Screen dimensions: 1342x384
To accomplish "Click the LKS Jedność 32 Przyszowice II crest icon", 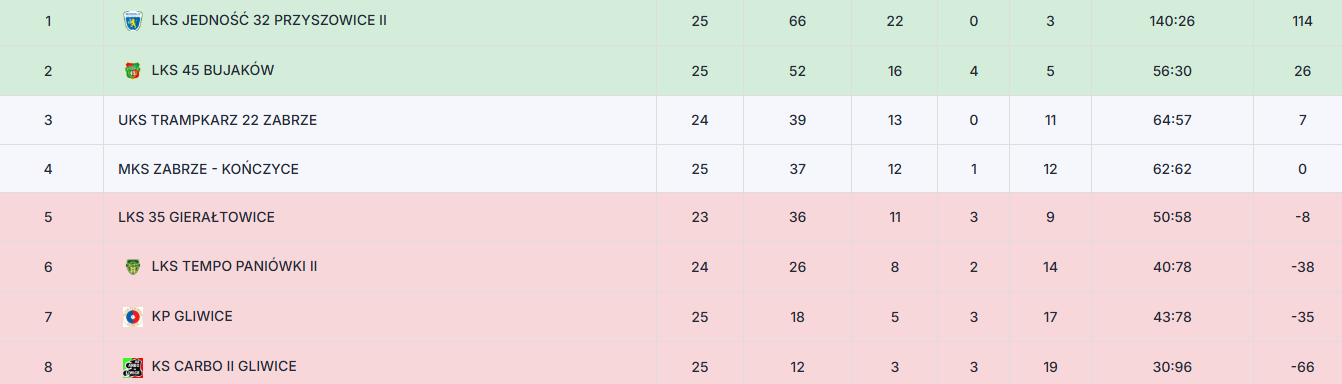I will click(132, 21).
